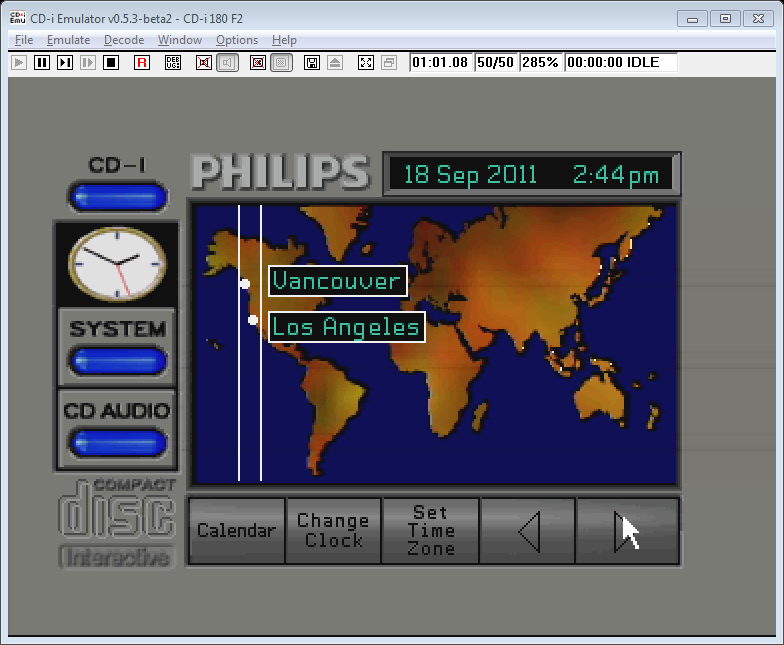Click the 50/50 frame rate field
Viewport: 784px width, 645px height.
click(x=496, y=62)
